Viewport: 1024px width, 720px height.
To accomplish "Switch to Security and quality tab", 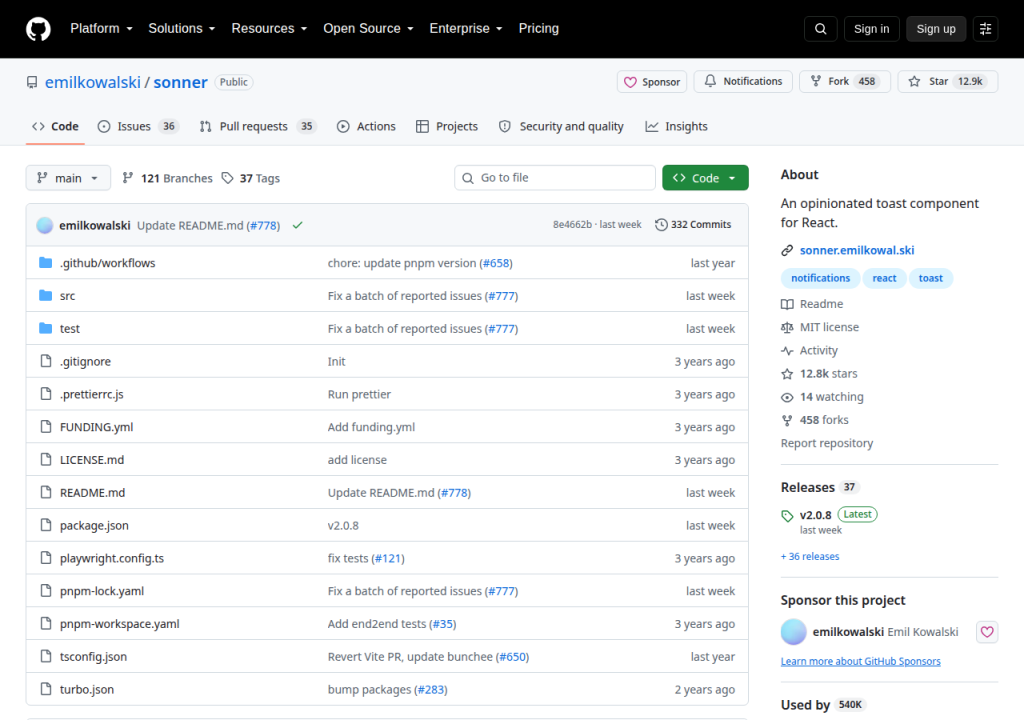I will (561, 127).
